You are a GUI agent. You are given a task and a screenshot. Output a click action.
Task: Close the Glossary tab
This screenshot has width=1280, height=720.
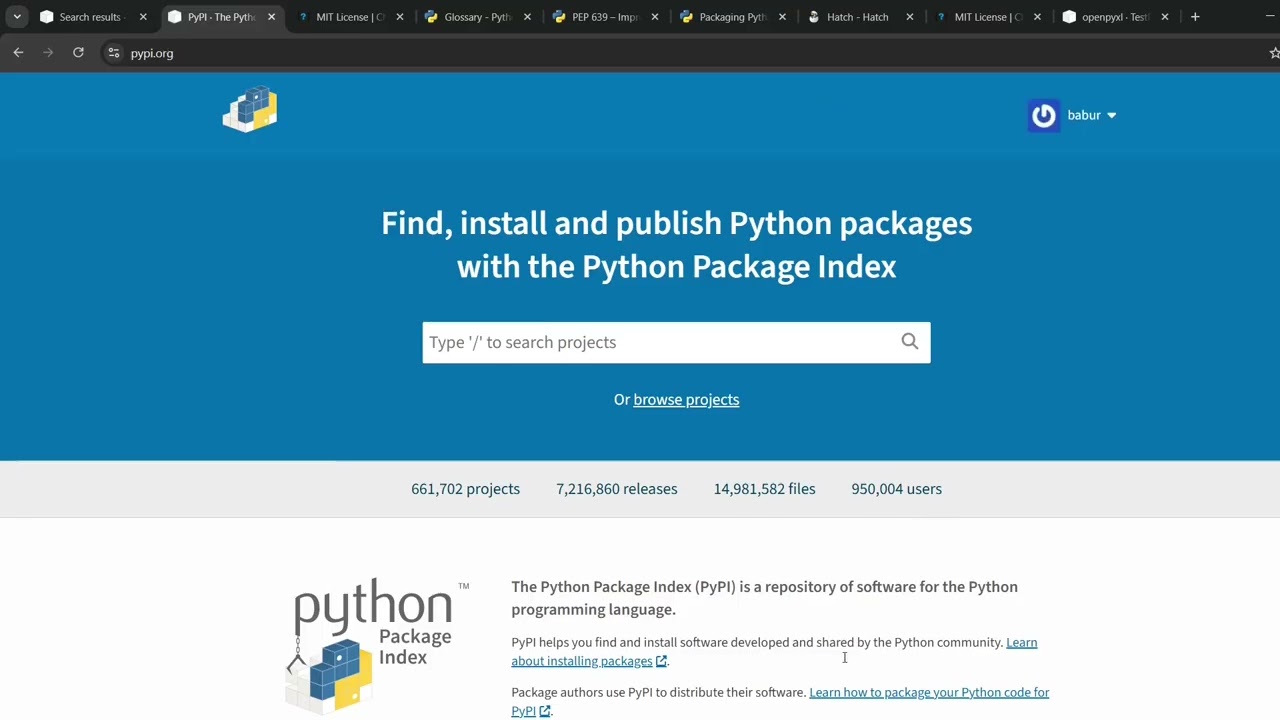(527, 17)
